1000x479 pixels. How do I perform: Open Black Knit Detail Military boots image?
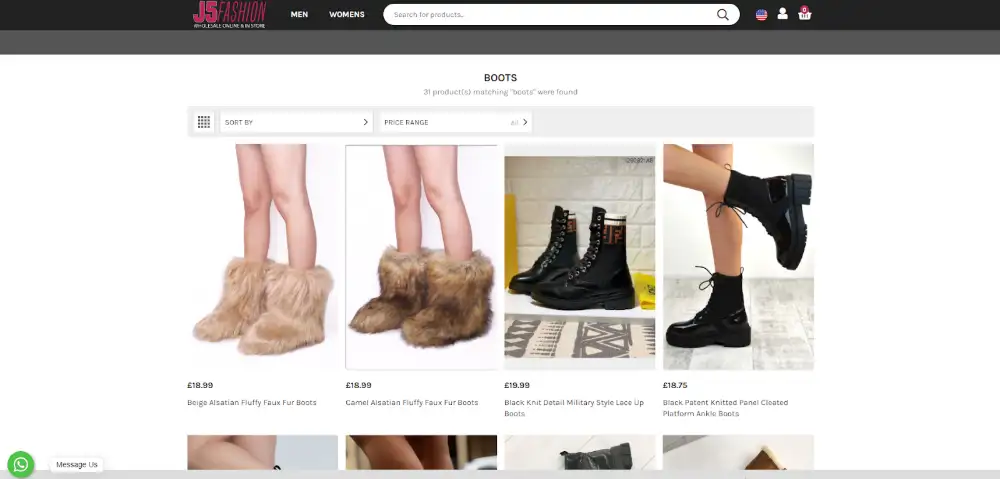[x=580, y=256]
